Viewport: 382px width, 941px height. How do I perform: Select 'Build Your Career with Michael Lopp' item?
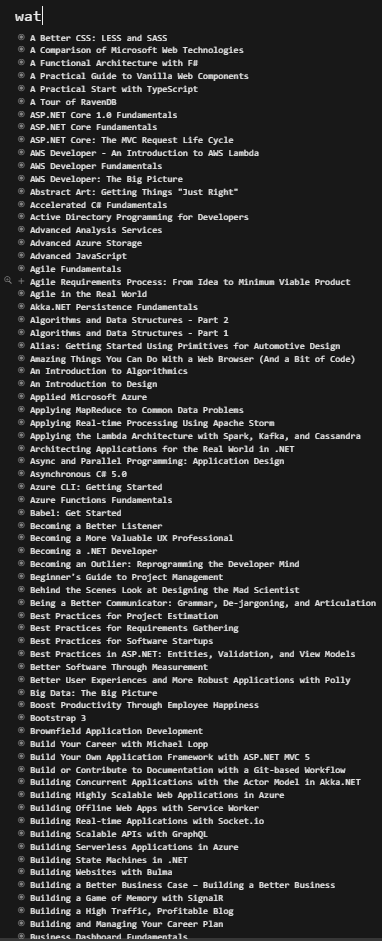(x=119, y=744)
